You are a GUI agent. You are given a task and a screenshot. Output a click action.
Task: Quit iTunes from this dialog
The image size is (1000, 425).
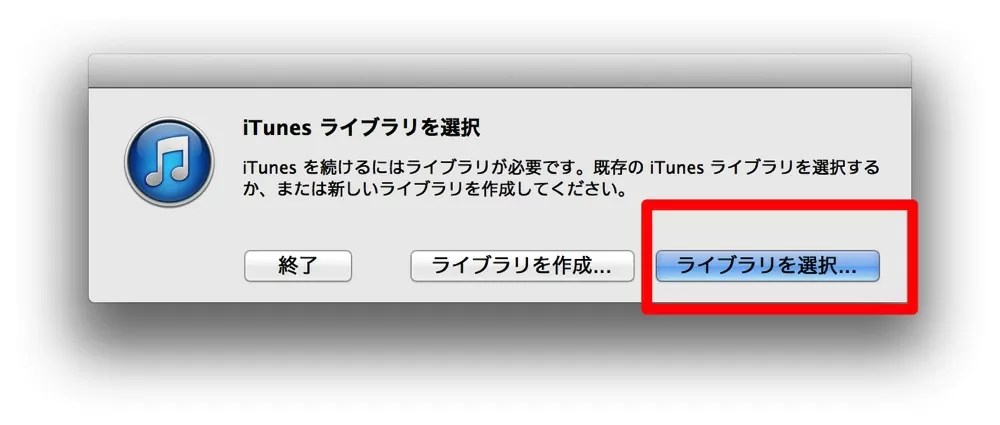click(x=298, y=266)
